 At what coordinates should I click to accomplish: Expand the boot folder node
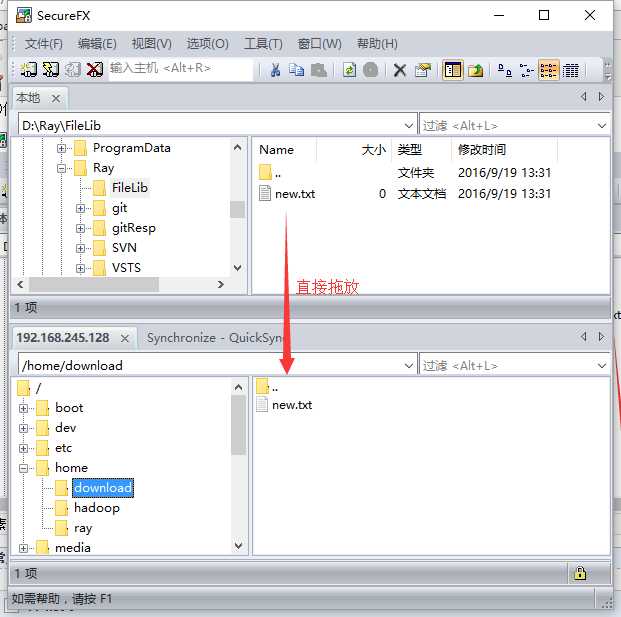tap(23, 408)
